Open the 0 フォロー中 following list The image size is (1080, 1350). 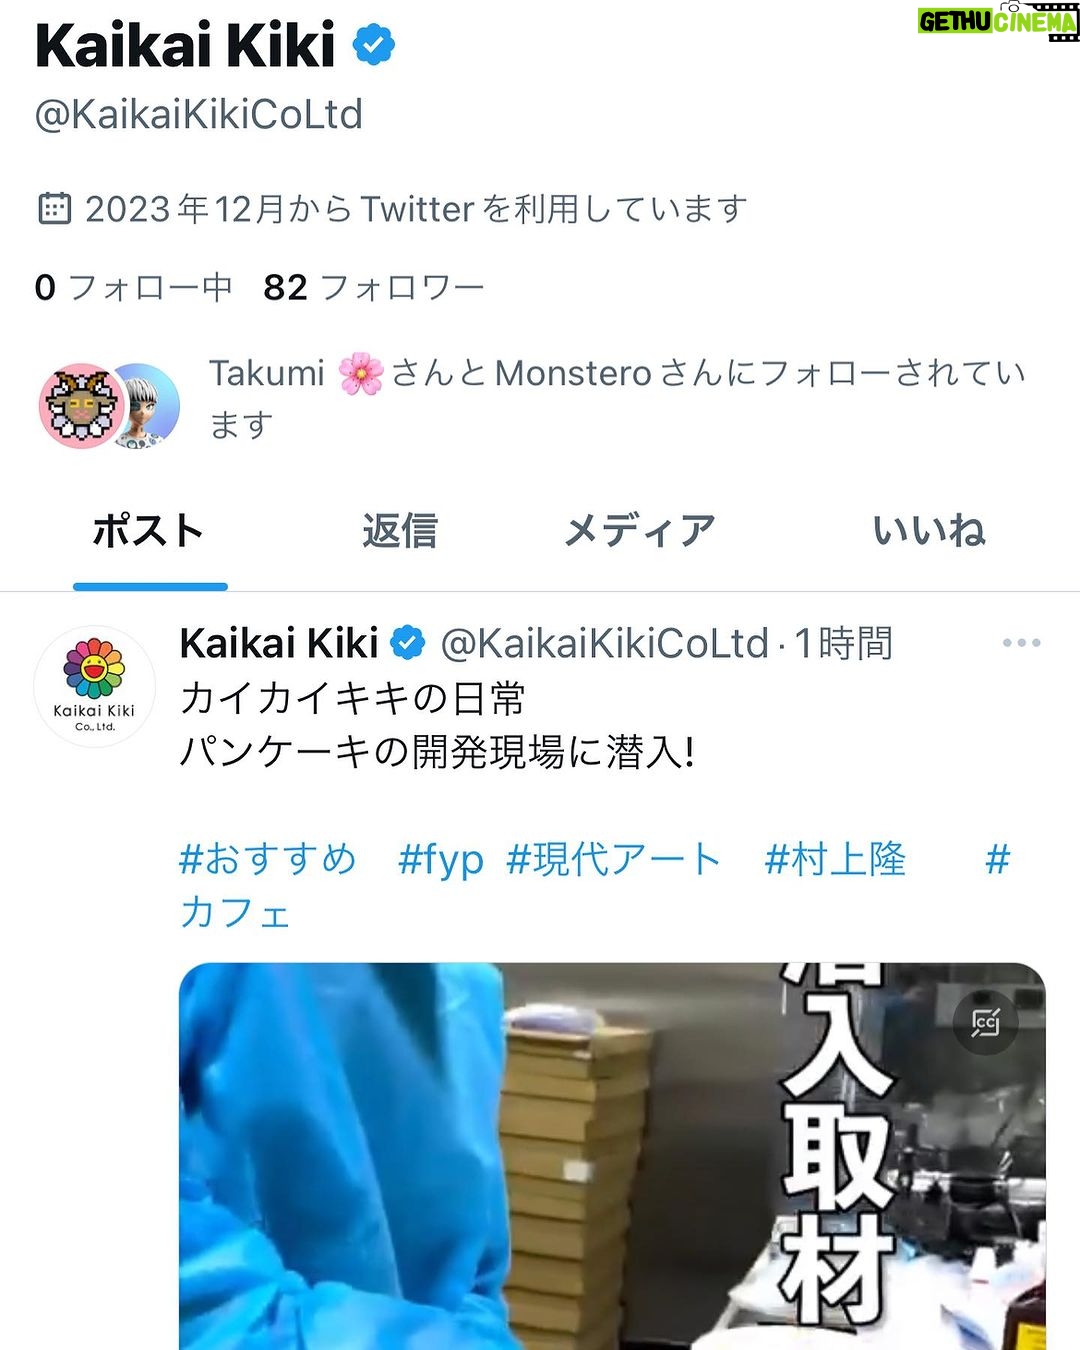pyautogui.click(x=133, y=288)
